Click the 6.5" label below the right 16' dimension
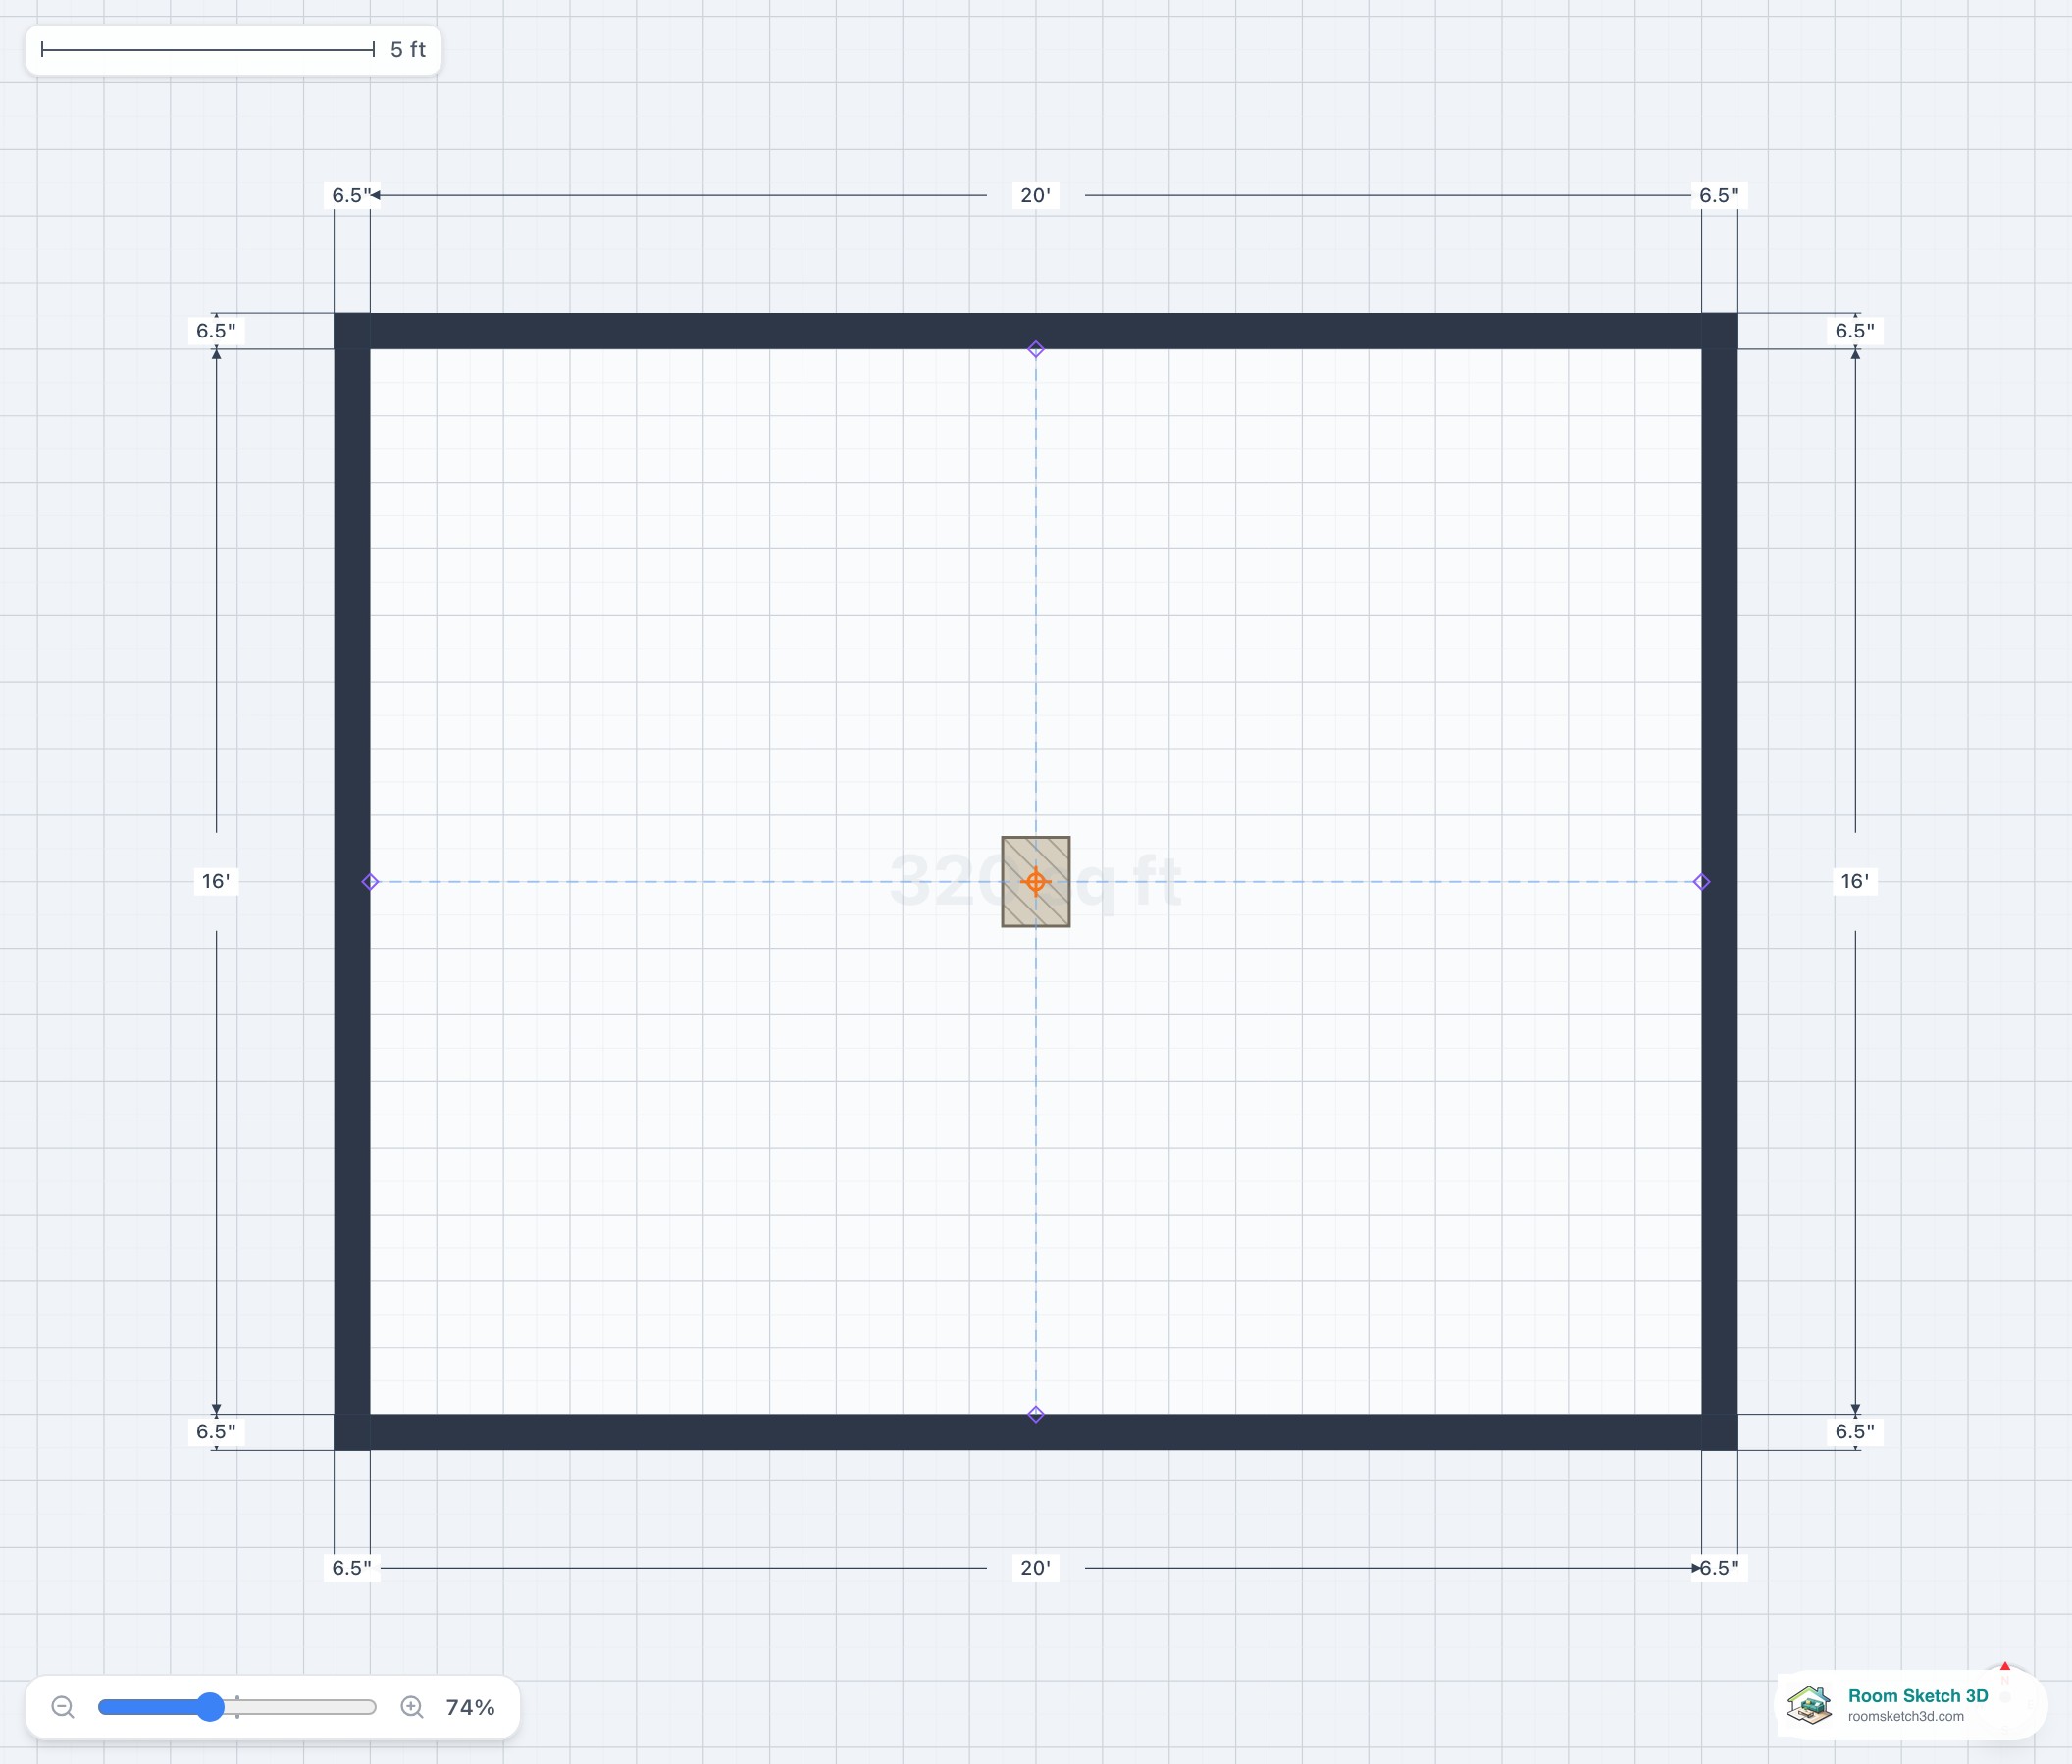Viewport: 2072px width, 1764px height. (x=1855, y=1432)
